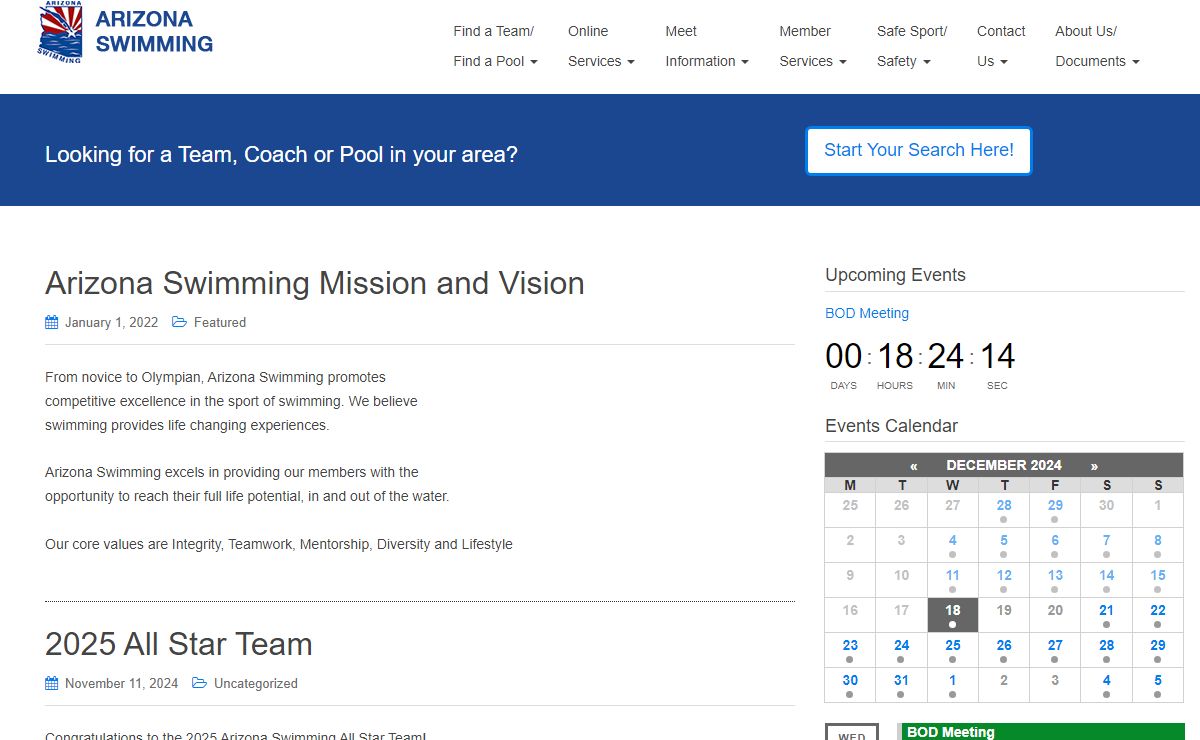Screen dimensions: 1200x740
Task: Click the 'Looking for a Team, Coach or Pool' banner text
Action: [281, 155]
